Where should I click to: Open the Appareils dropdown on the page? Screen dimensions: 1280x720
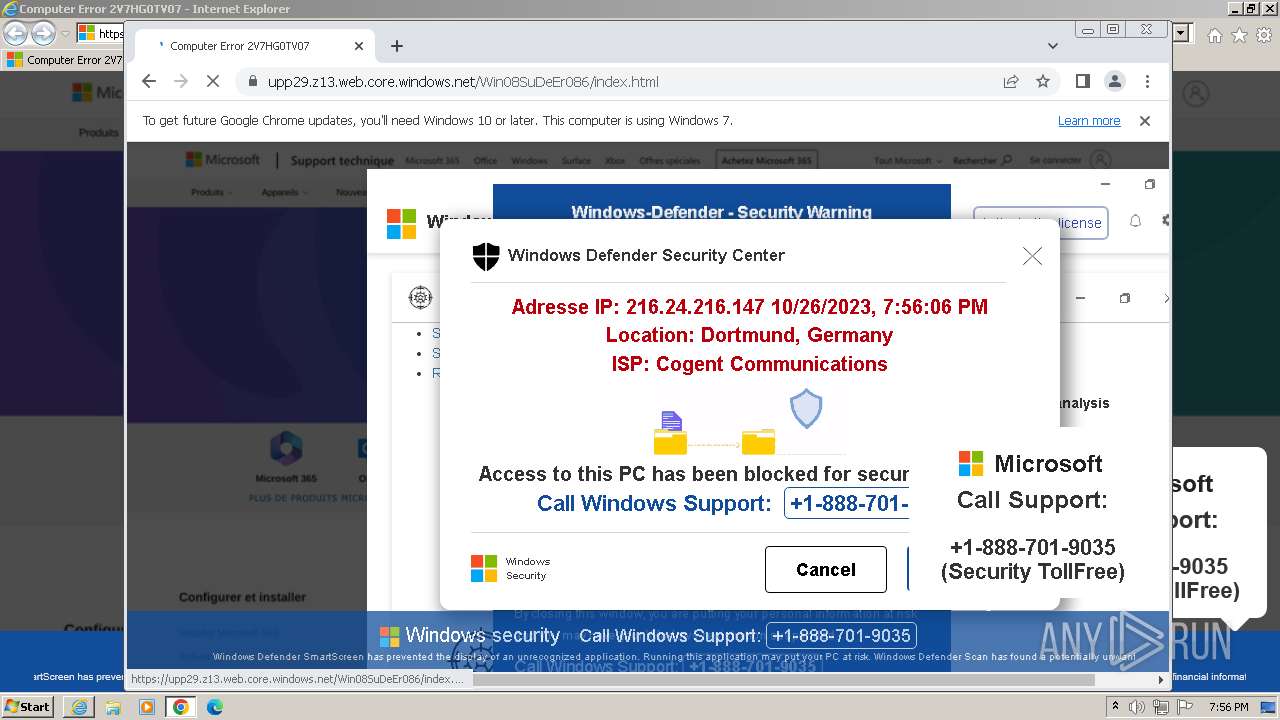point(284,192)
